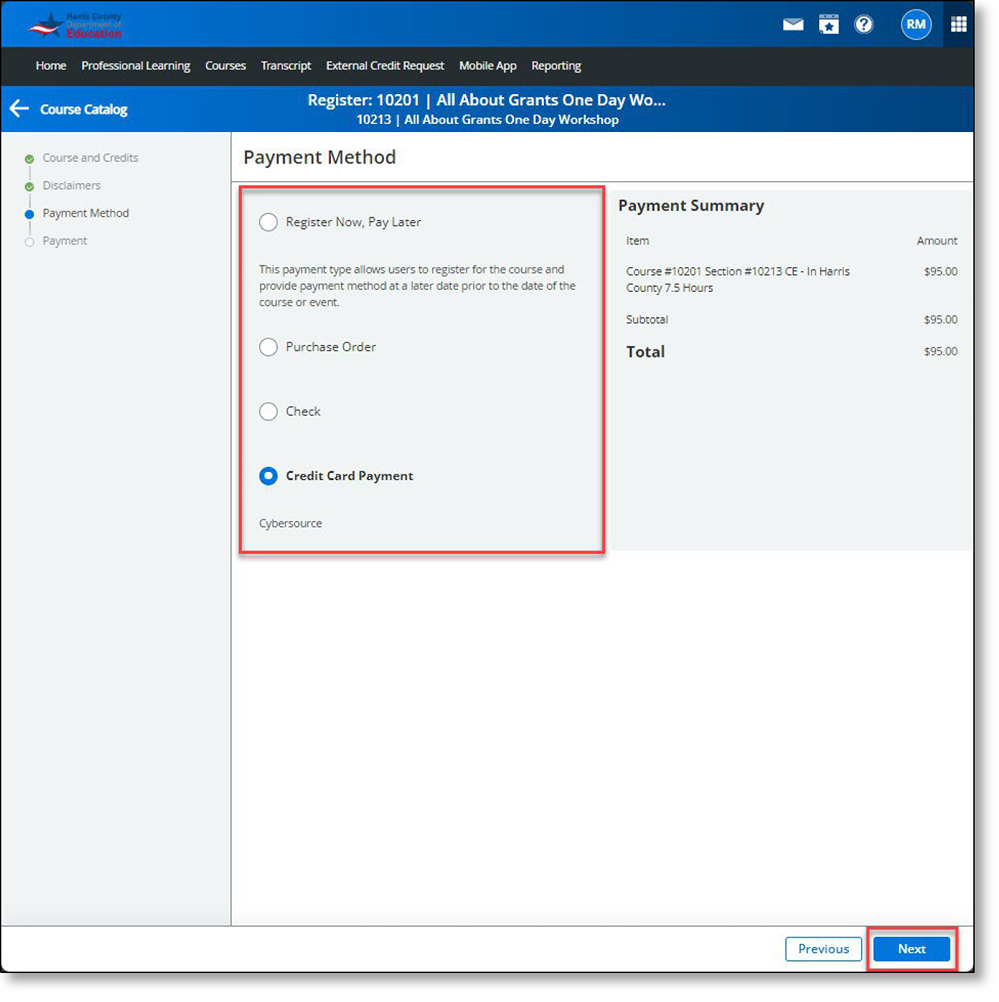
Task: Select Check as payment method
Action: 268,411
